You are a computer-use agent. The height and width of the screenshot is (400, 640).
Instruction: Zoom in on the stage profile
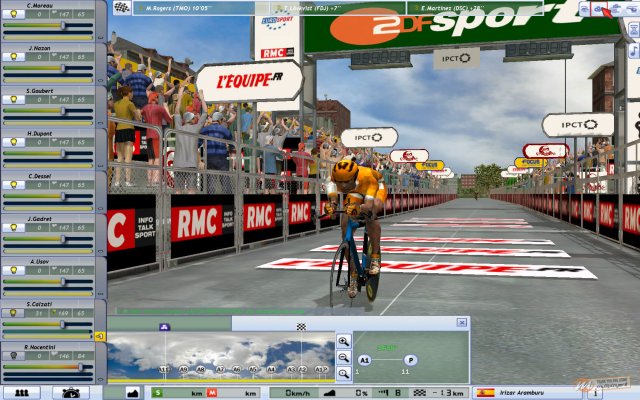pyautogui.click(x=344, y=341)
